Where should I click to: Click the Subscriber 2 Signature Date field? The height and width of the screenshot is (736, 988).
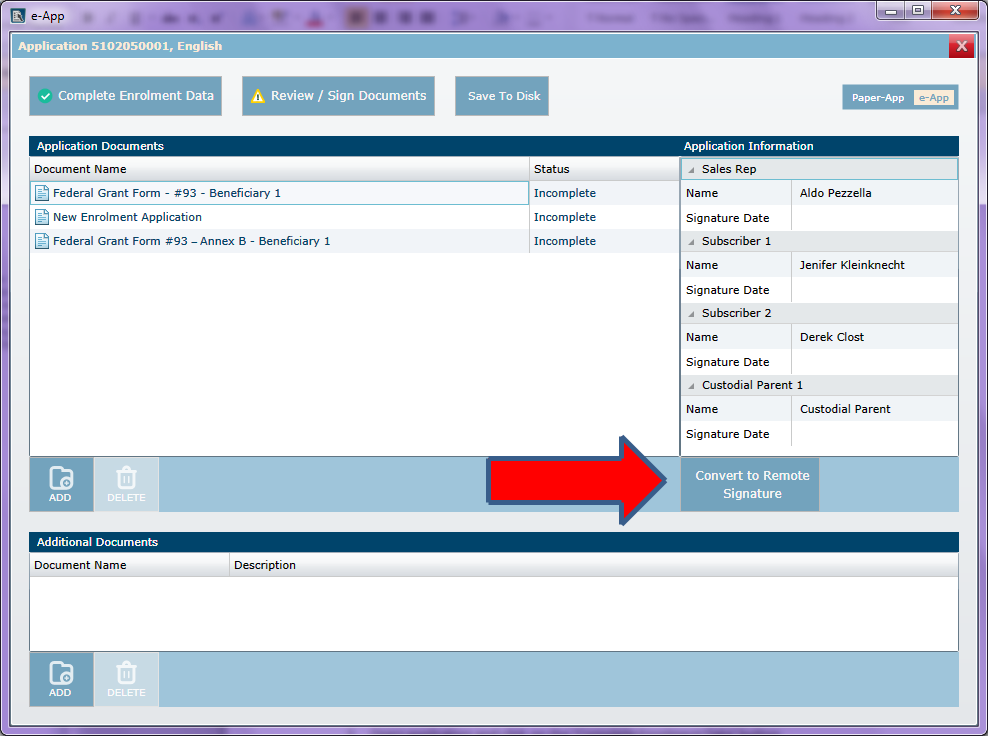(873, 362)
